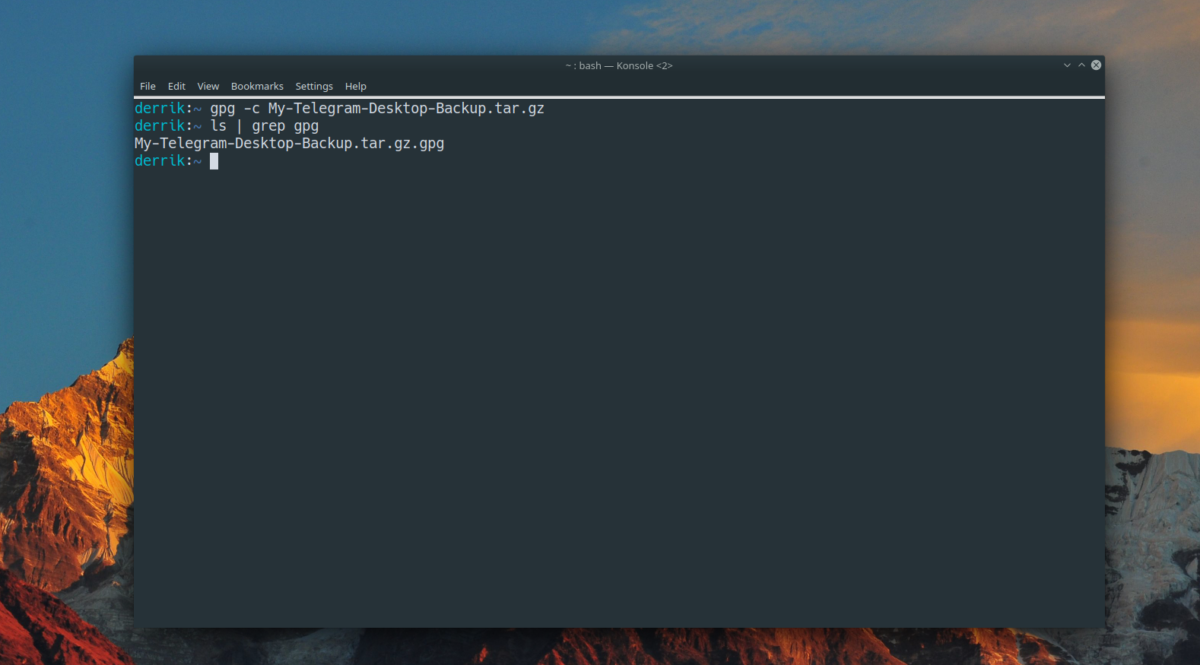Click the My-Telegram-Desktop-Backup.tar.gz.gpg output line
This screenshot has height=665, width=1200.
(289, 143)
